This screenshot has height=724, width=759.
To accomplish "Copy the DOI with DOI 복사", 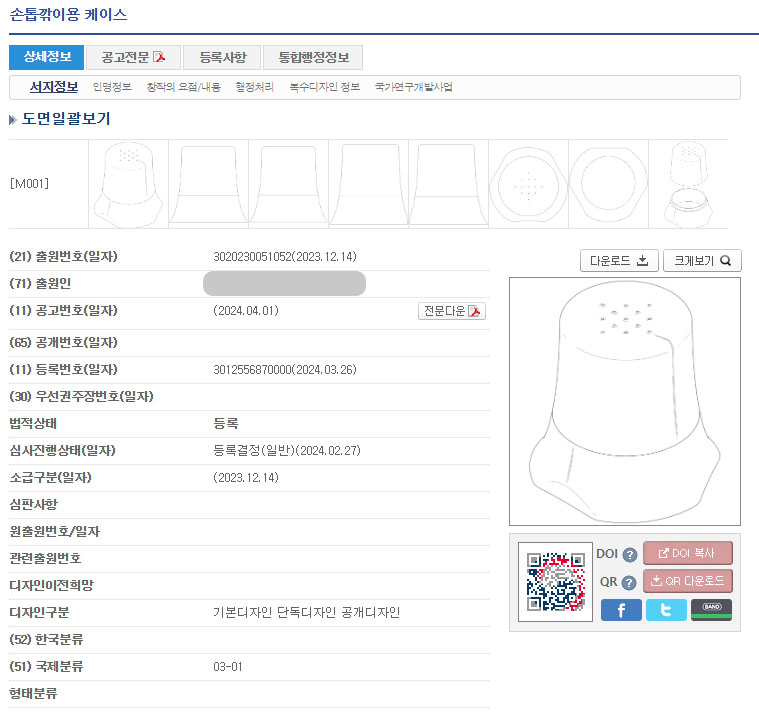I will pos(687,553).
